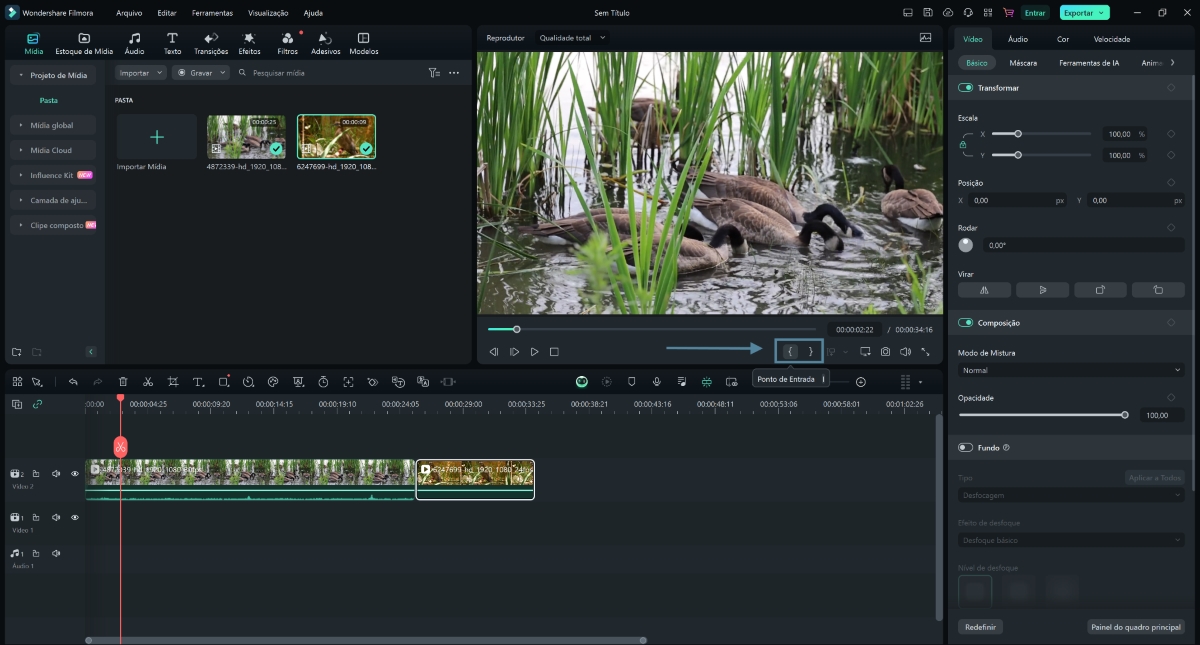Viewport: 1200px width, 645px height.
Task: Open the Qualidade total dropdown
Action: pos(573,38)
